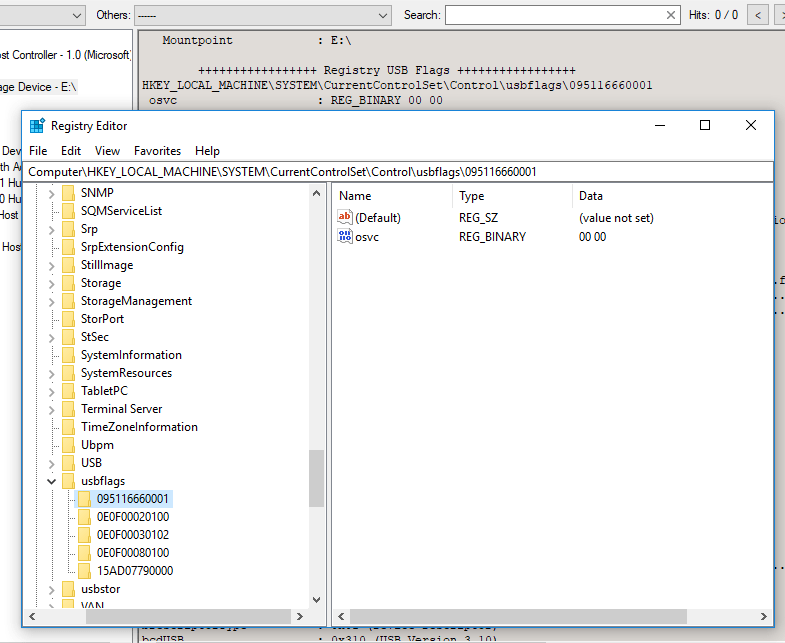Image resolution: width=785 pixels, height=643 pixels.
Task: Select the StorageManagement key label
Action: pos(136,301)
